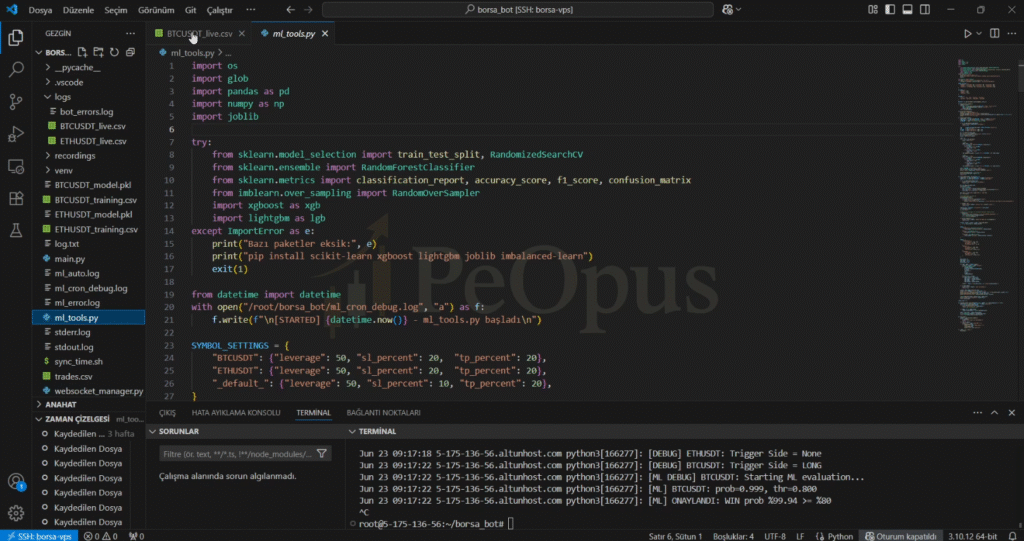
Task: Open the Source Control view
Action: coord(16,102)
